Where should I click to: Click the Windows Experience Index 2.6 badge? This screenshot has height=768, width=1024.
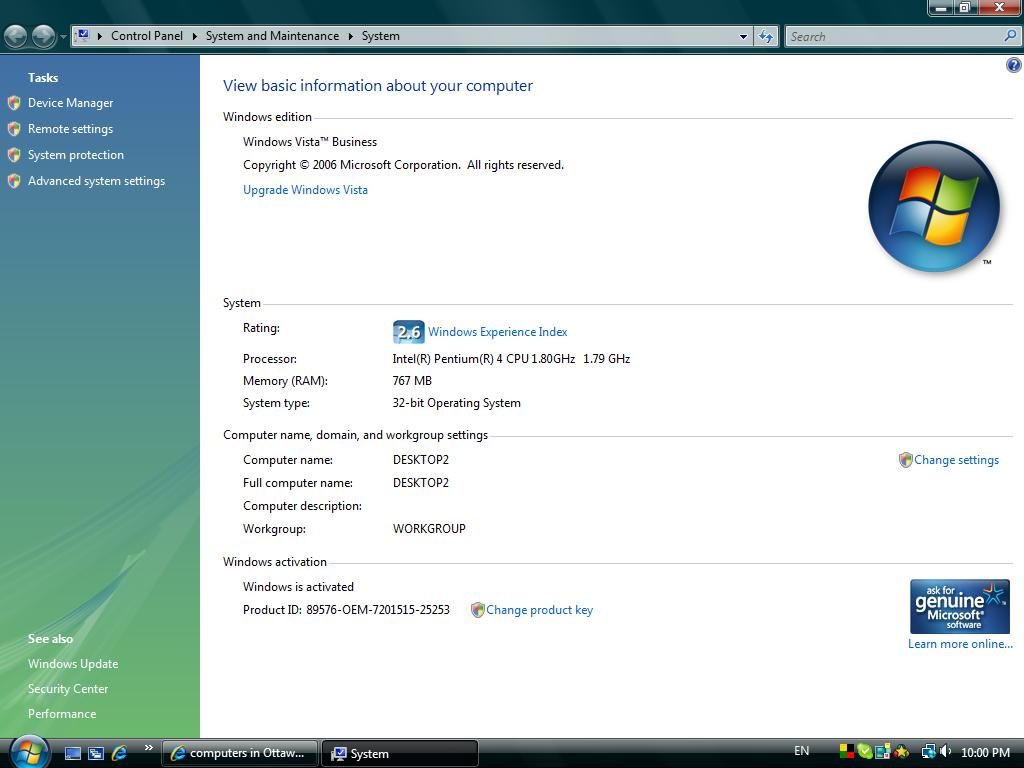pyautogui.click(x=408, y=332)
